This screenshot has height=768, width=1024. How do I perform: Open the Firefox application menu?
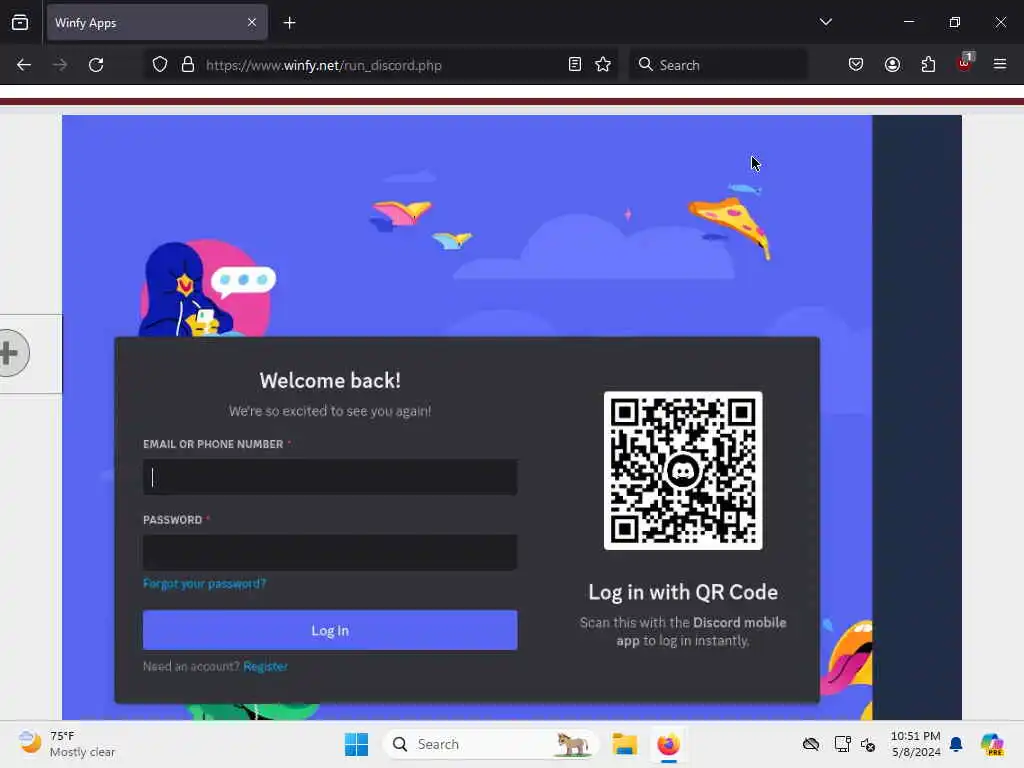tap(1000, 65)
